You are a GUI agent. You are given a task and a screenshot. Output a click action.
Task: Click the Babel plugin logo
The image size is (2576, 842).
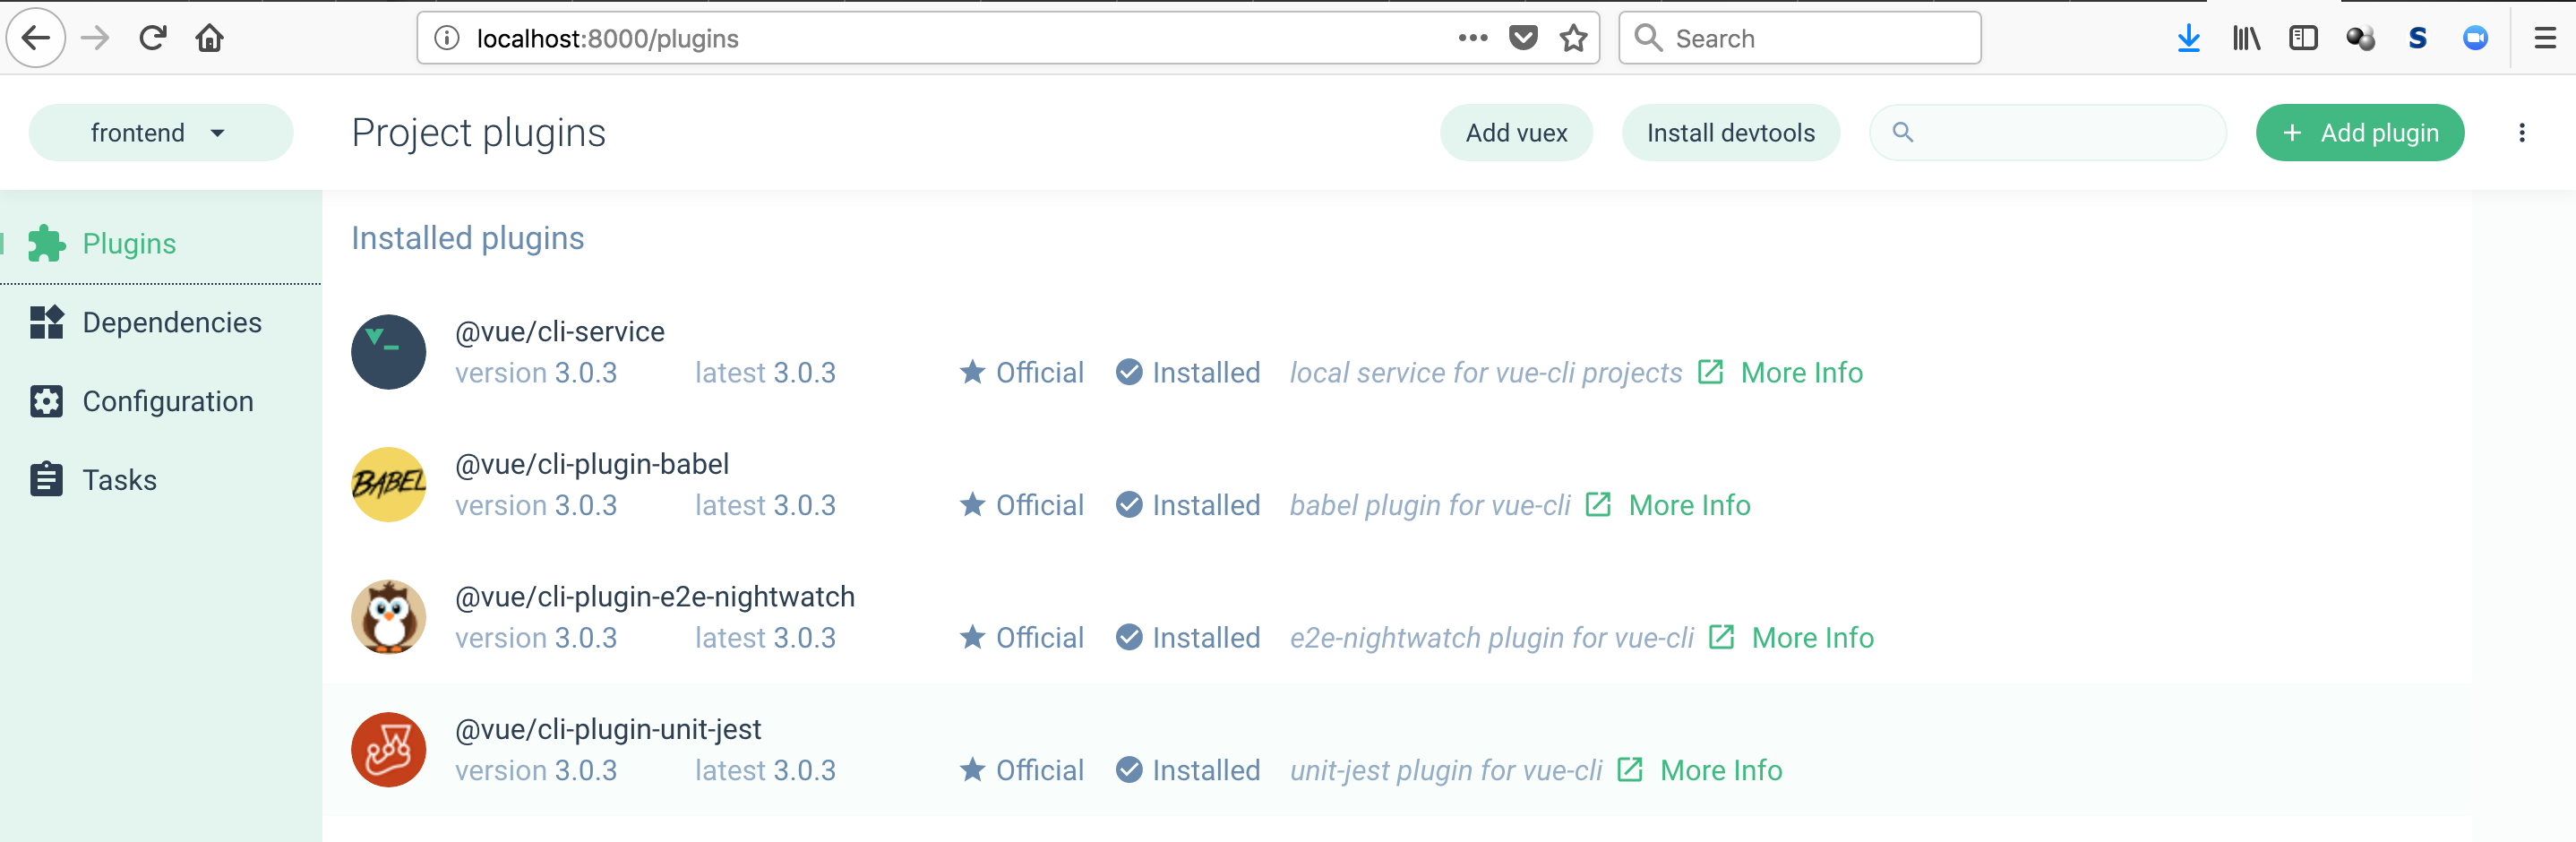pos(388,484)
